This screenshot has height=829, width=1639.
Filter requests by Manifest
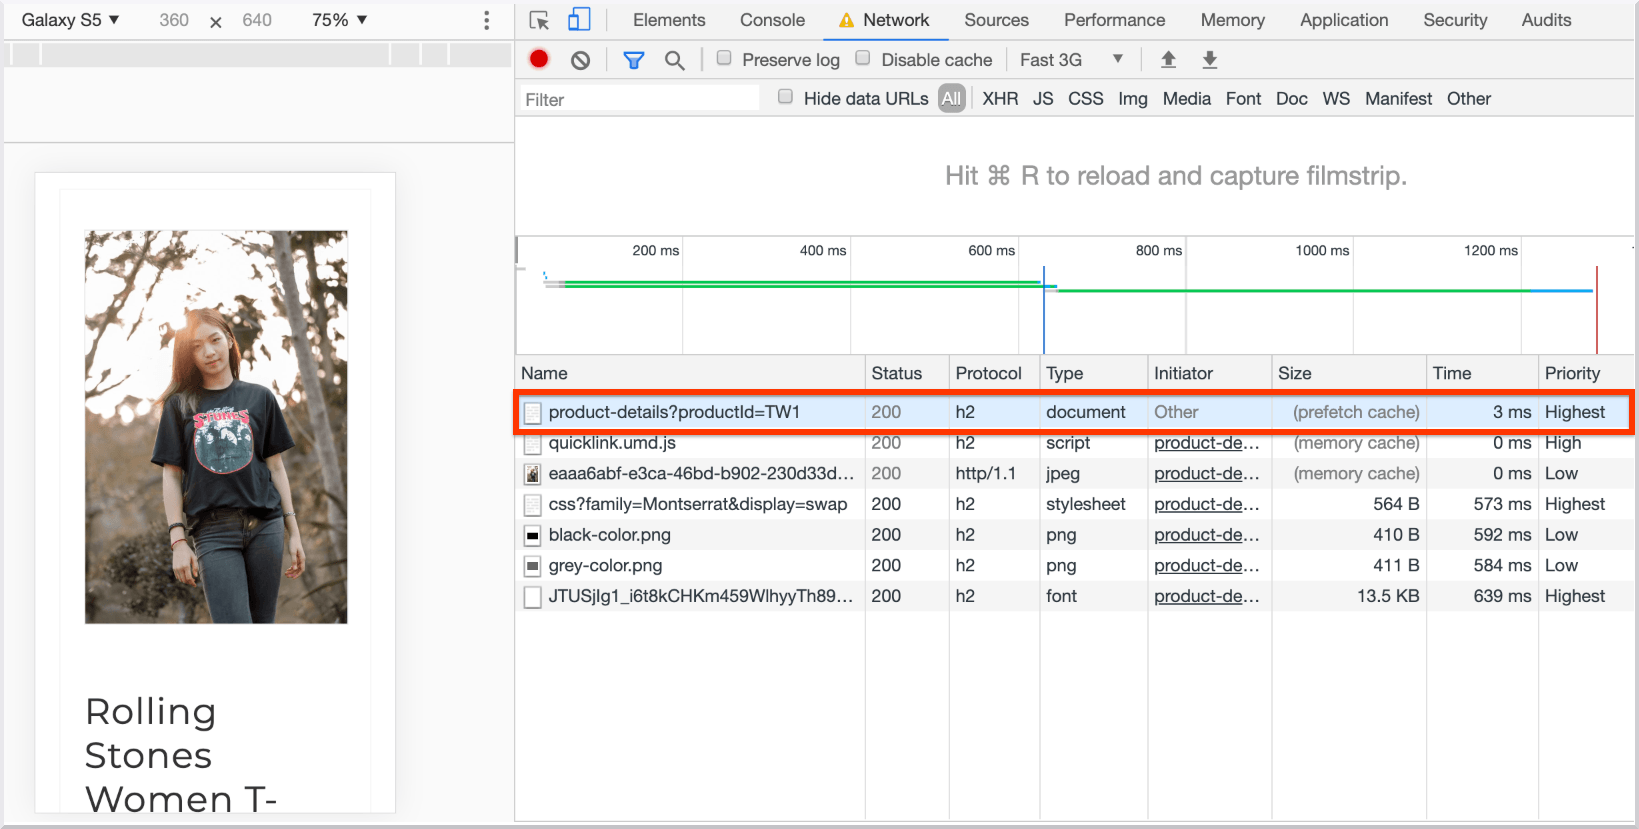pyautogui.click(x=1399, y=98)
